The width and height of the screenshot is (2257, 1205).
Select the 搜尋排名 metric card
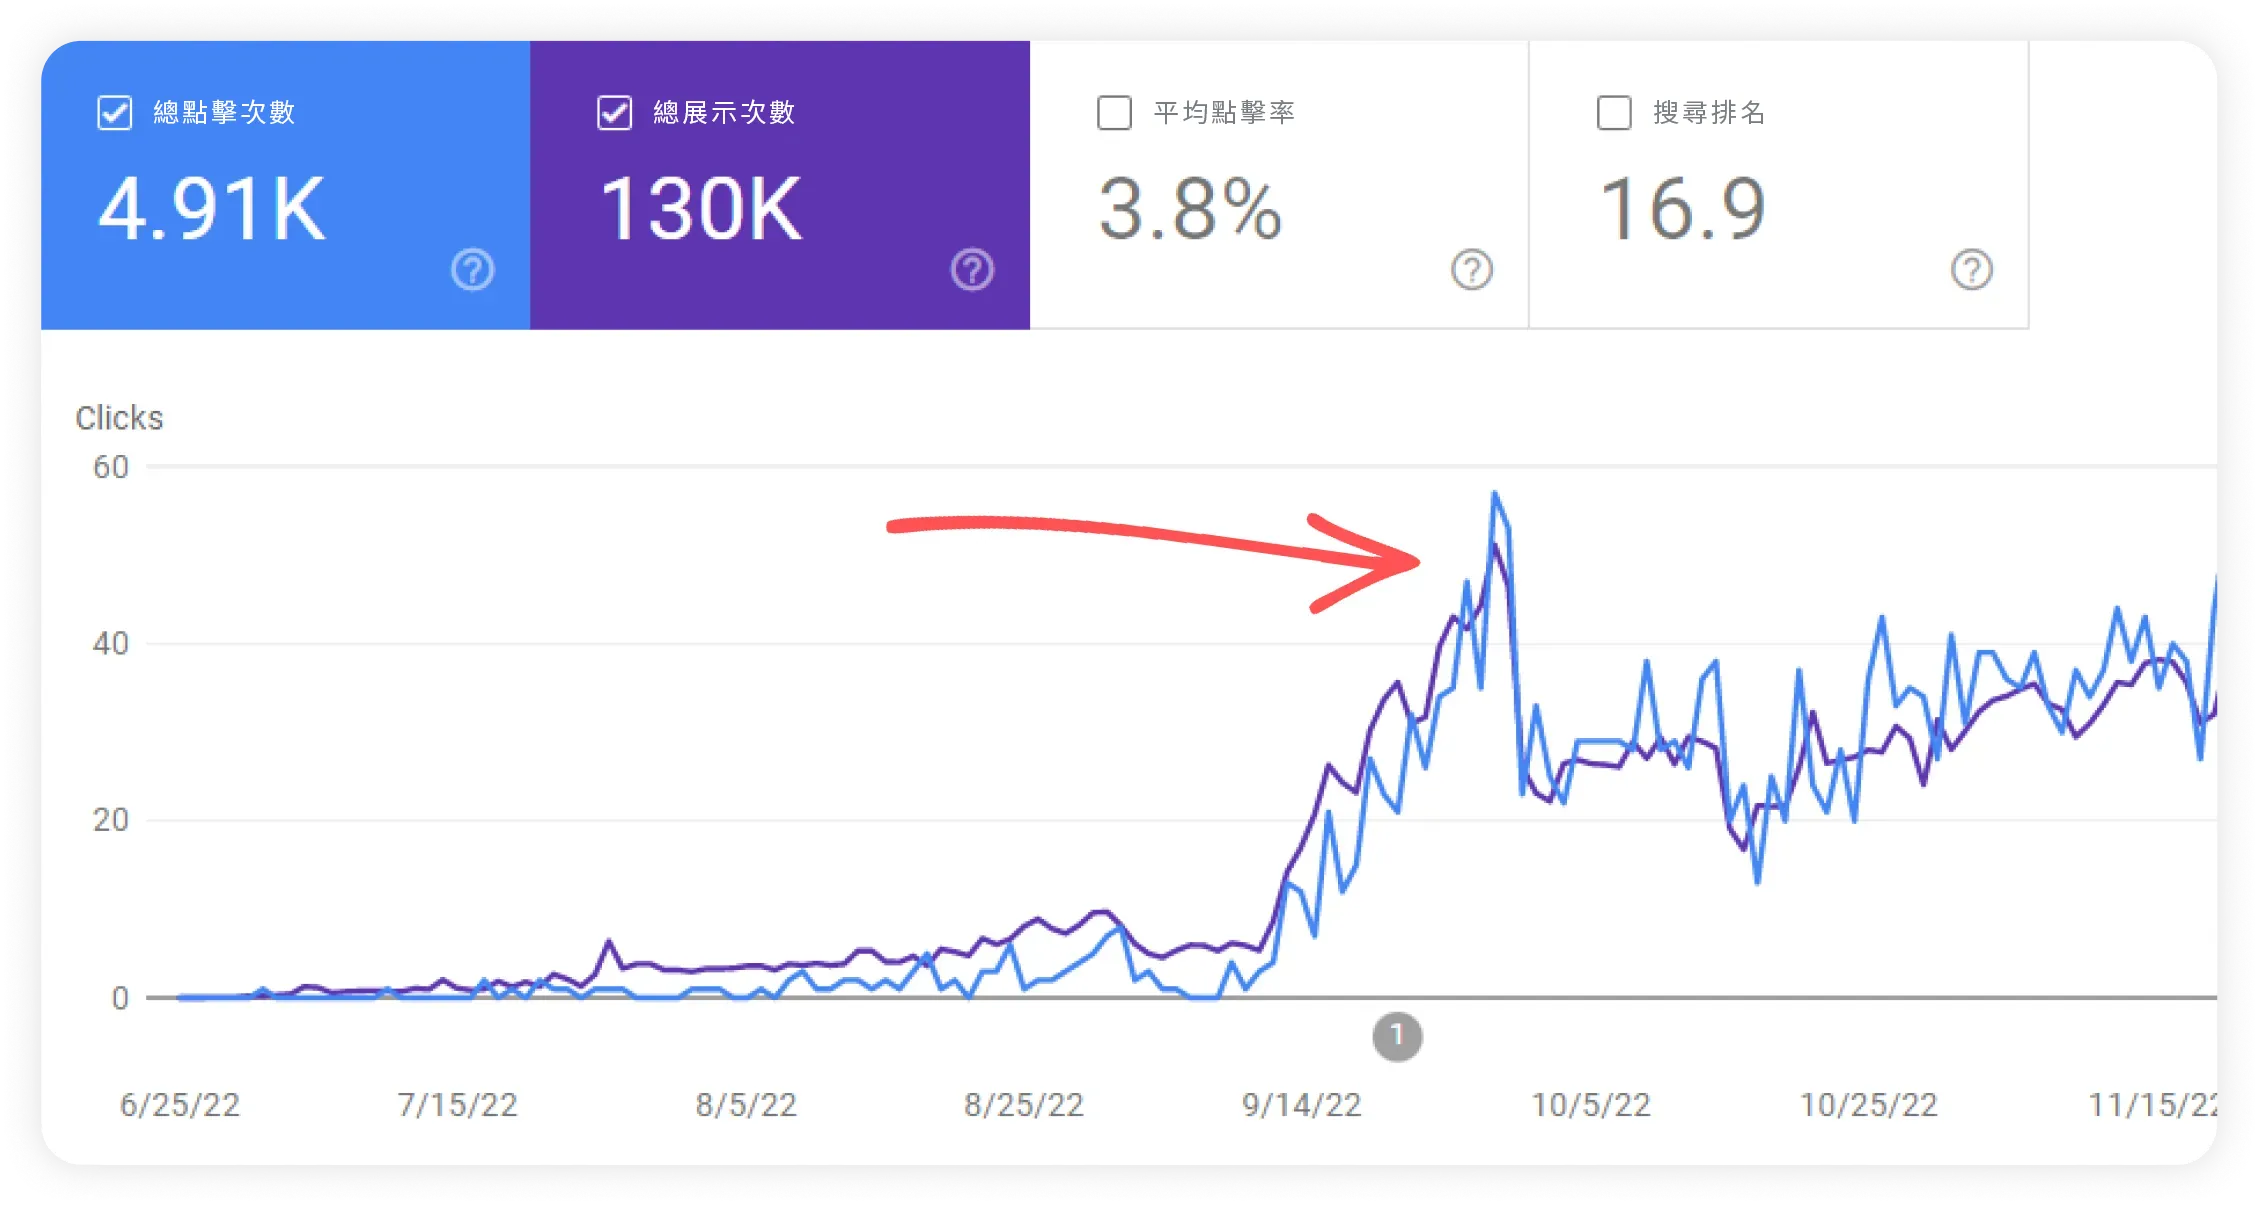coord(1780,185)
